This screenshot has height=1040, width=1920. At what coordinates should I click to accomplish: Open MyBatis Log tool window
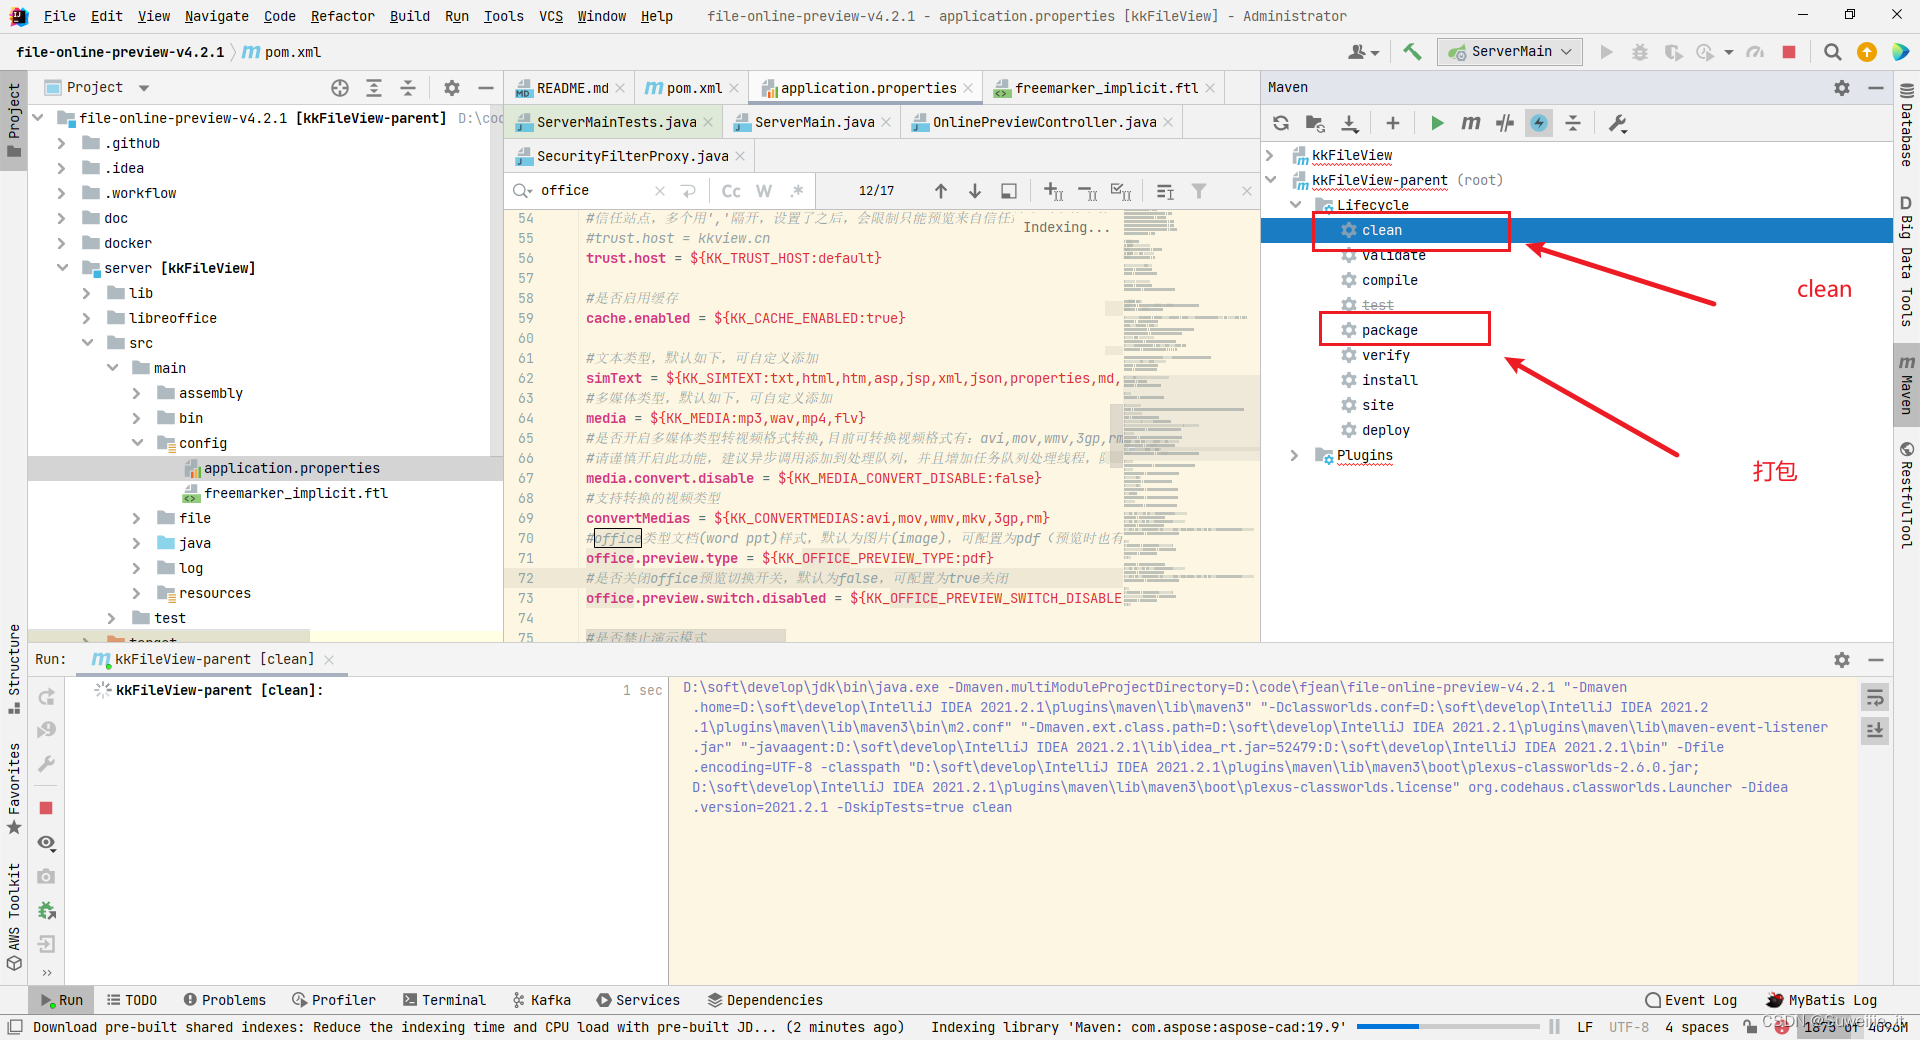tap(1822, 1000)
